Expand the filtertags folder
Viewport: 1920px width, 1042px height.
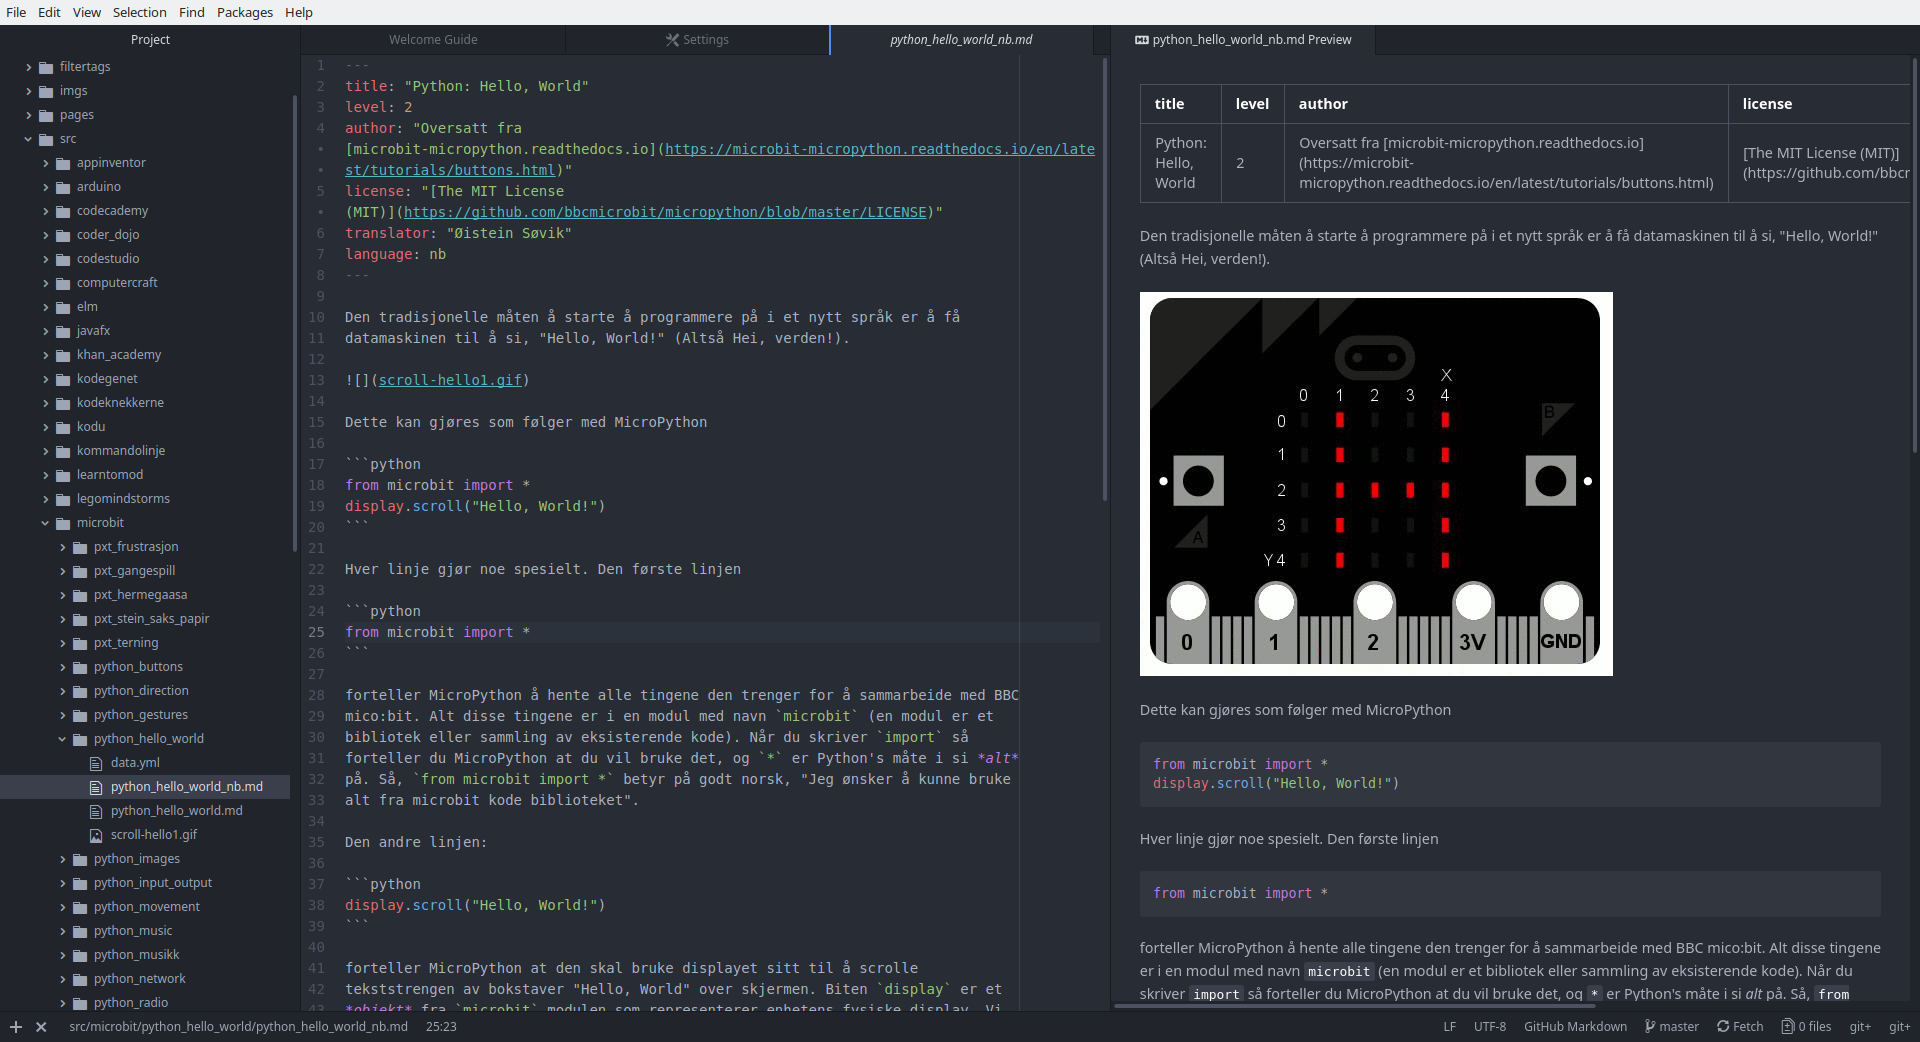28,67
